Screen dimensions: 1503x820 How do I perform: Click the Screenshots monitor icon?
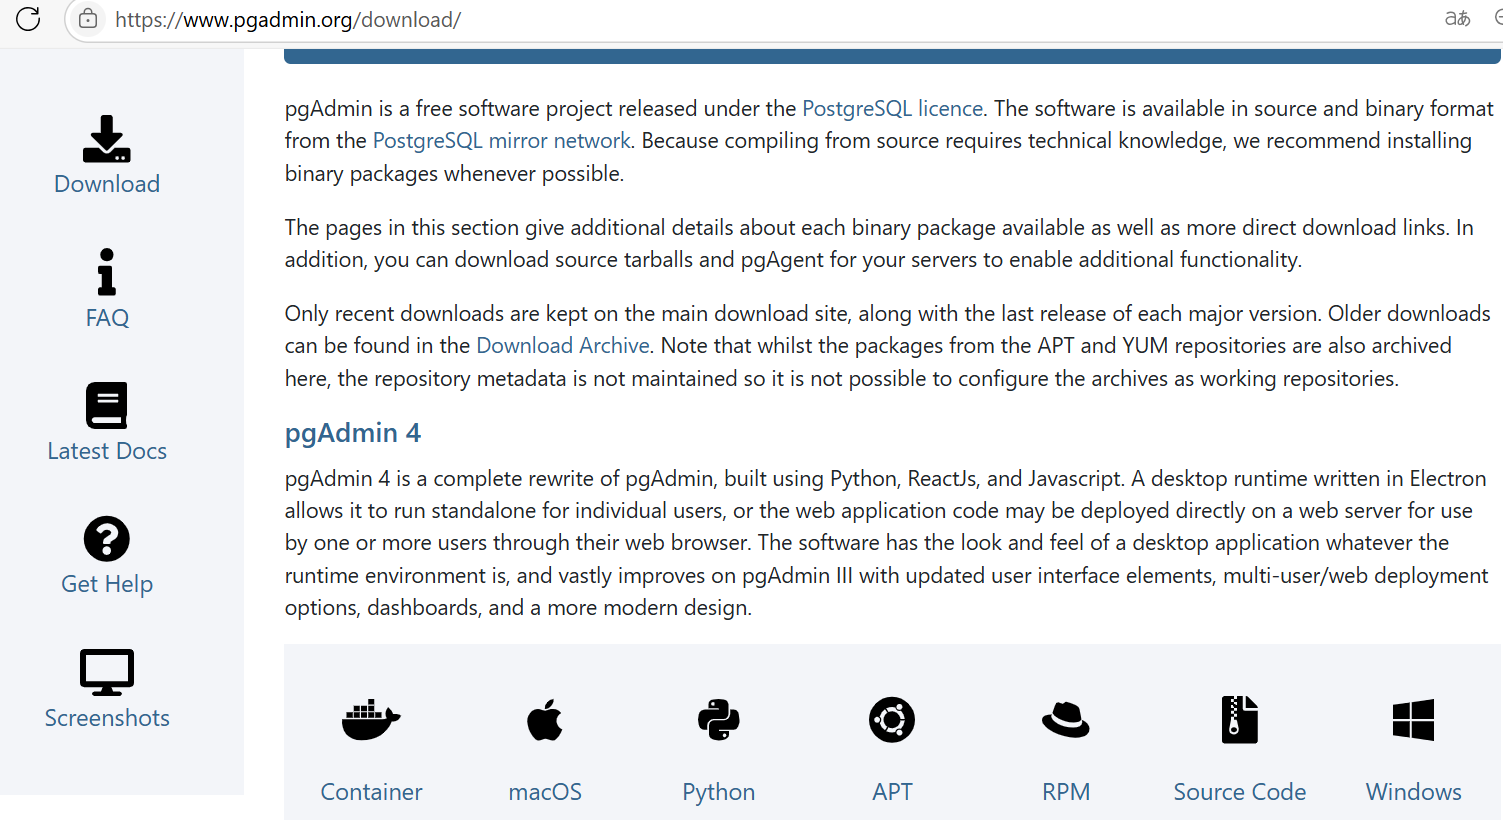(107, 672)
